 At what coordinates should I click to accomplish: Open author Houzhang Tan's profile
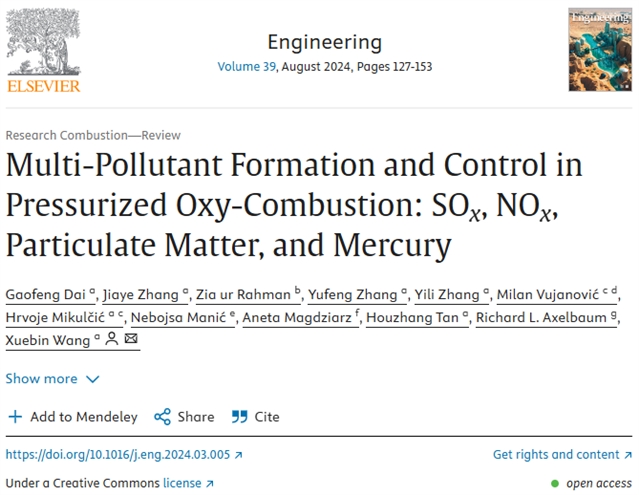[x=415, y=317]
